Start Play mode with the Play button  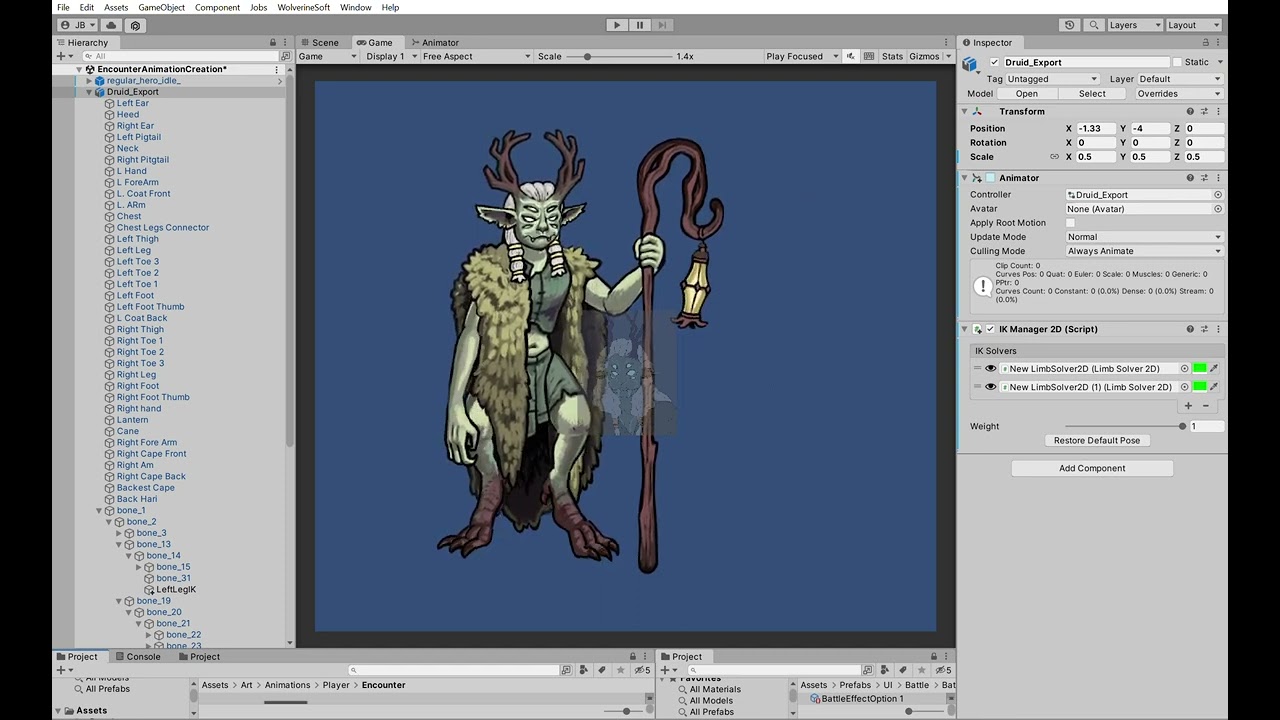click(x=617, y=25)
